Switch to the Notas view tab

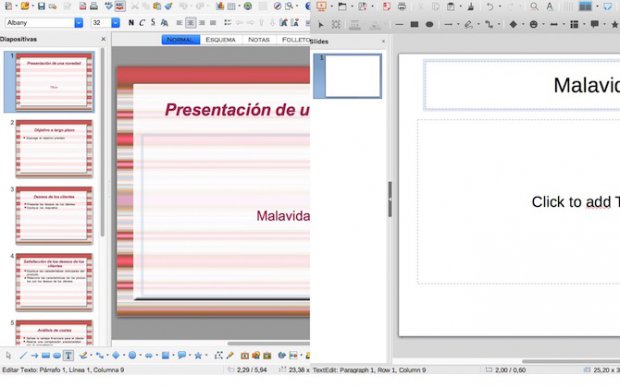coord(259,40)
